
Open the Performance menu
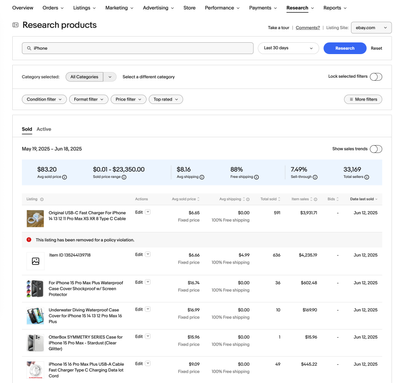coord(222,8)
